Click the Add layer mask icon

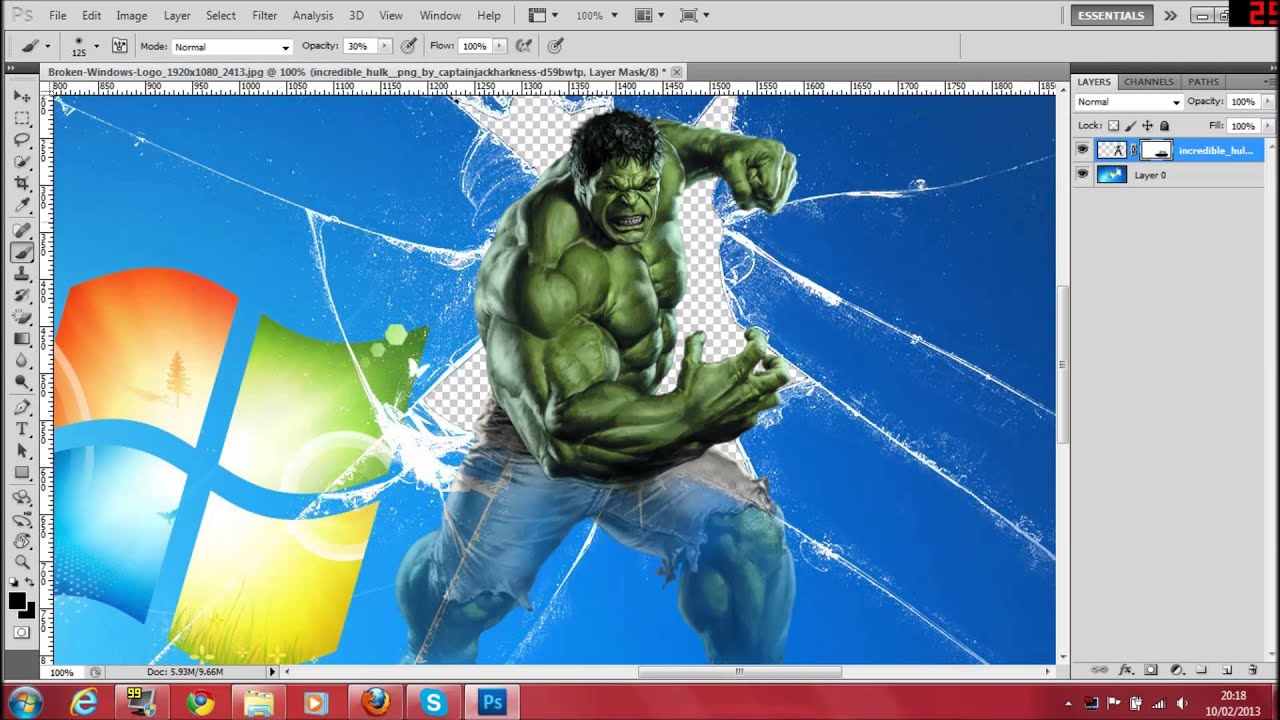[x=1151, y=670]
